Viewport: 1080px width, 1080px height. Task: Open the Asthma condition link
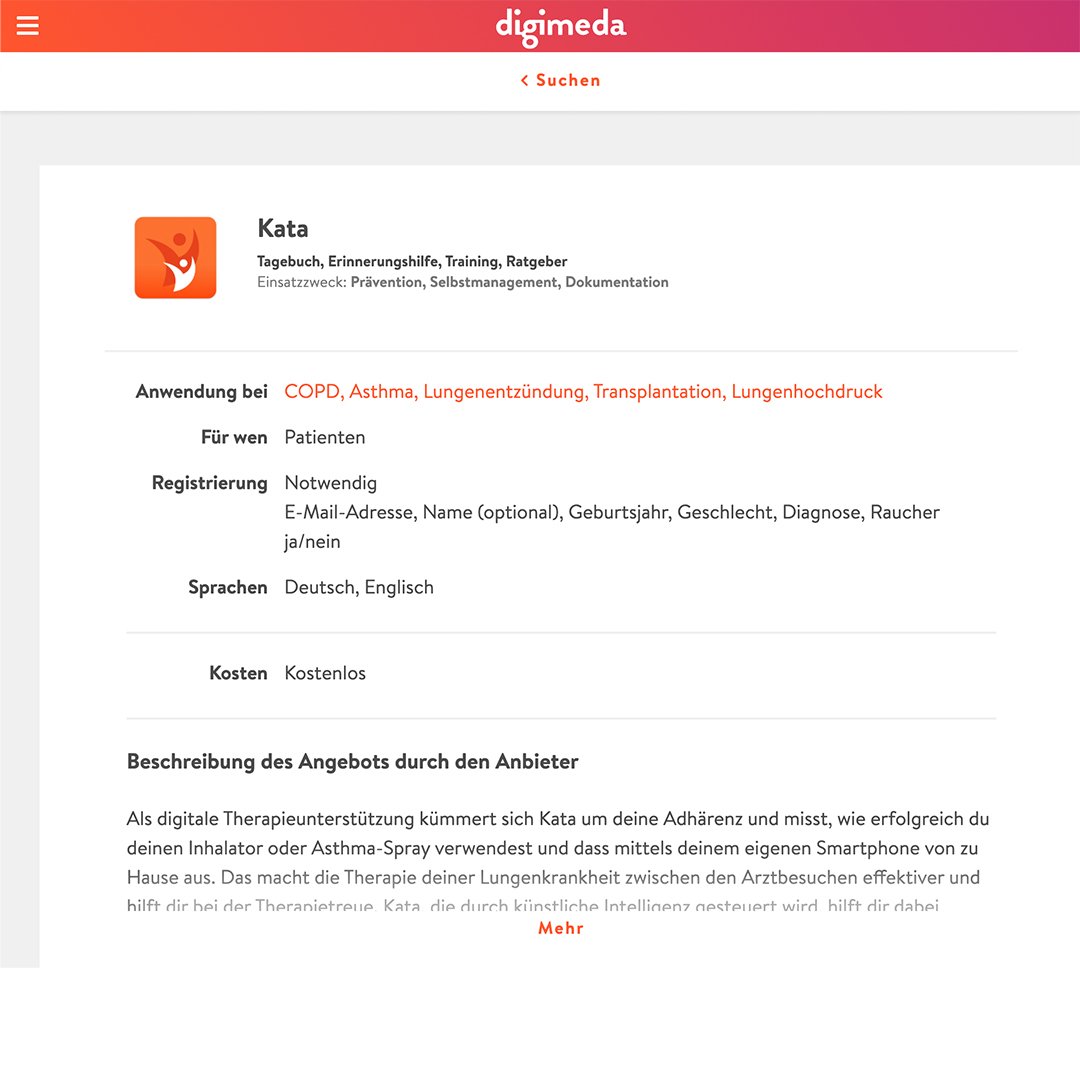[x=384, y=391]
